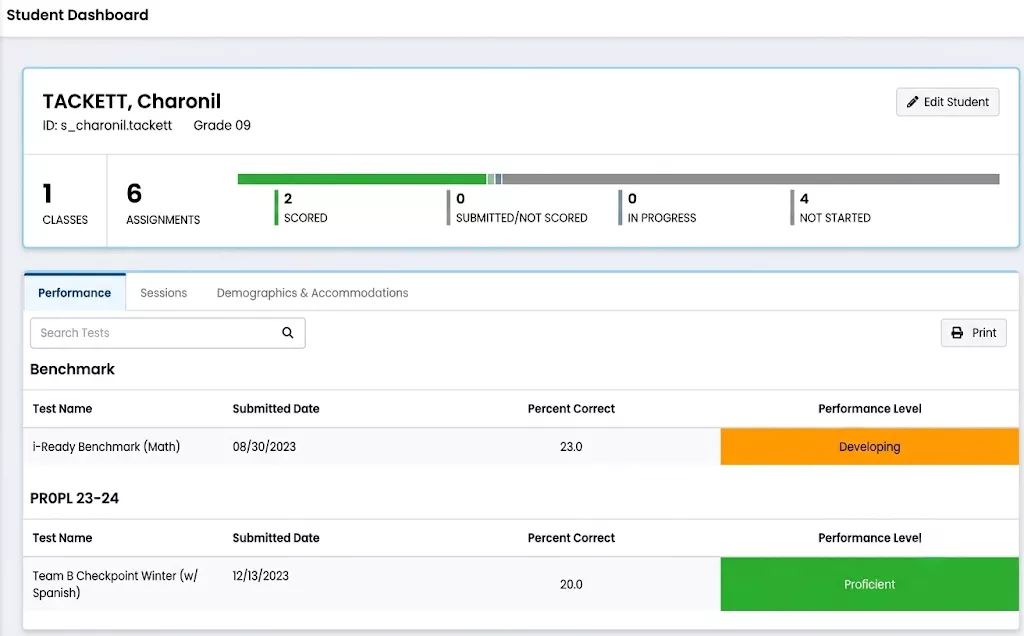Click the 1 Classes count
The image size is (1024, 636).
coord(65,204)
